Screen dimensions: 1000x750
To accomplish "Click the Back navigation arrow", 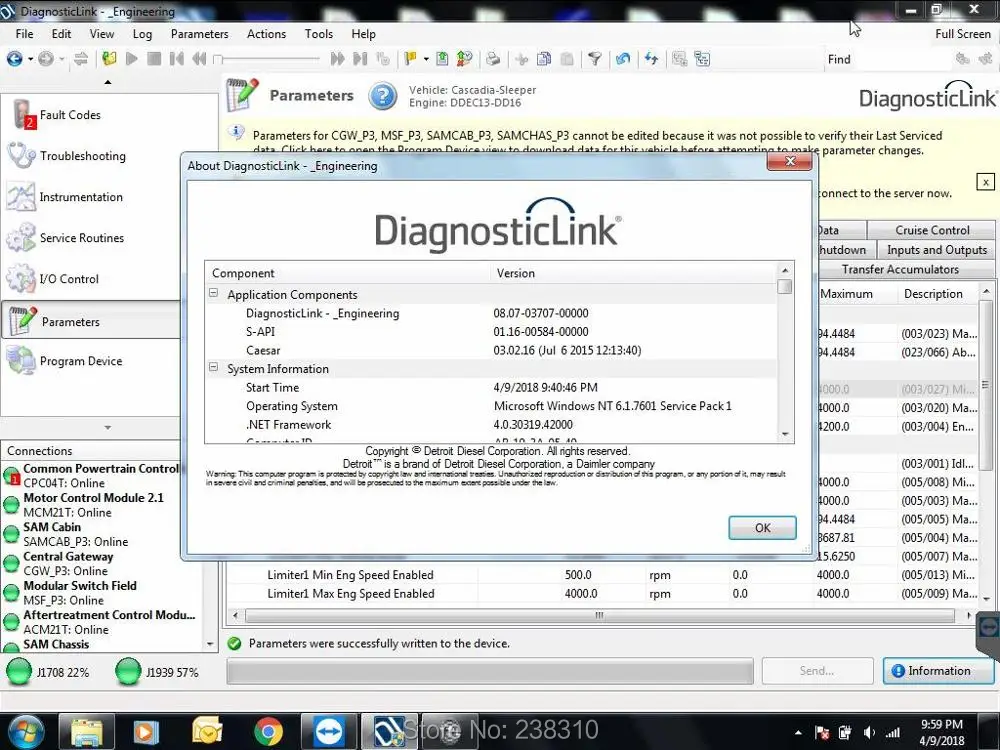I will pos(14,59).
